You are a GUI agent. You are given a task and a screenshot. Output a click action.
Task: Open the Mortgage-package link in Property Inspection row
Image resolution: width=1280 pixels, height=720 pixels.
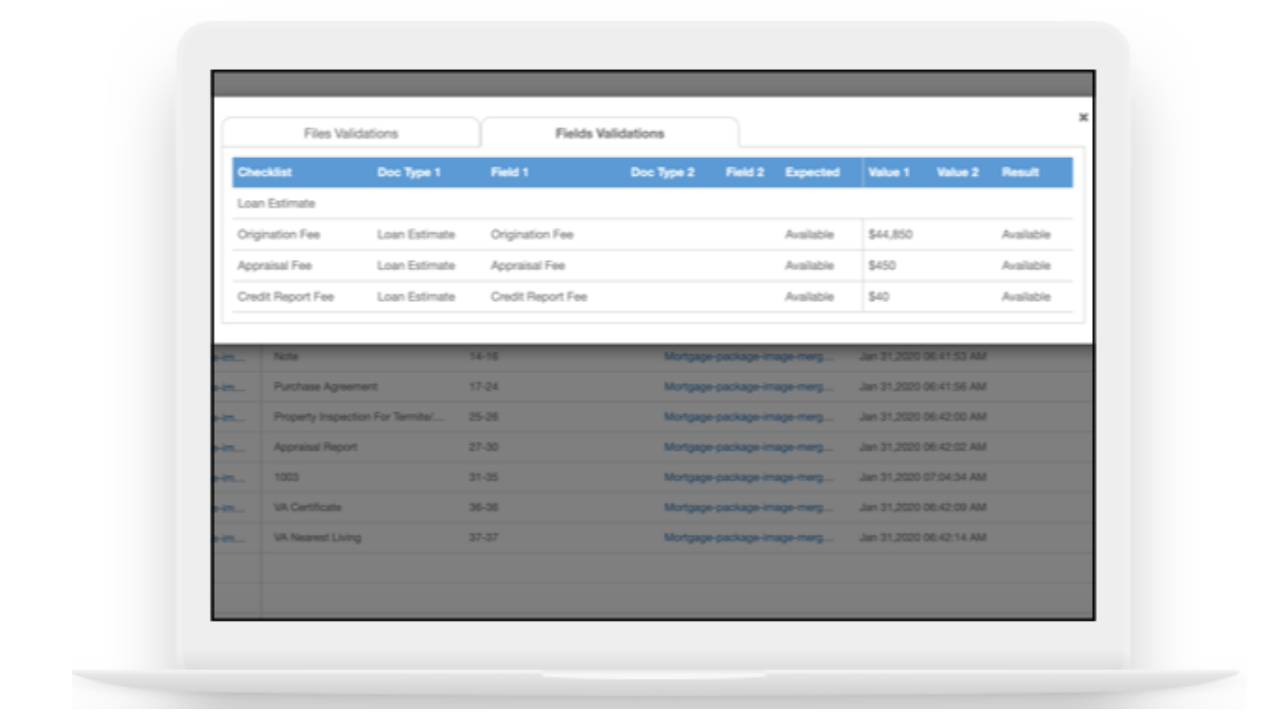(748, 417)
